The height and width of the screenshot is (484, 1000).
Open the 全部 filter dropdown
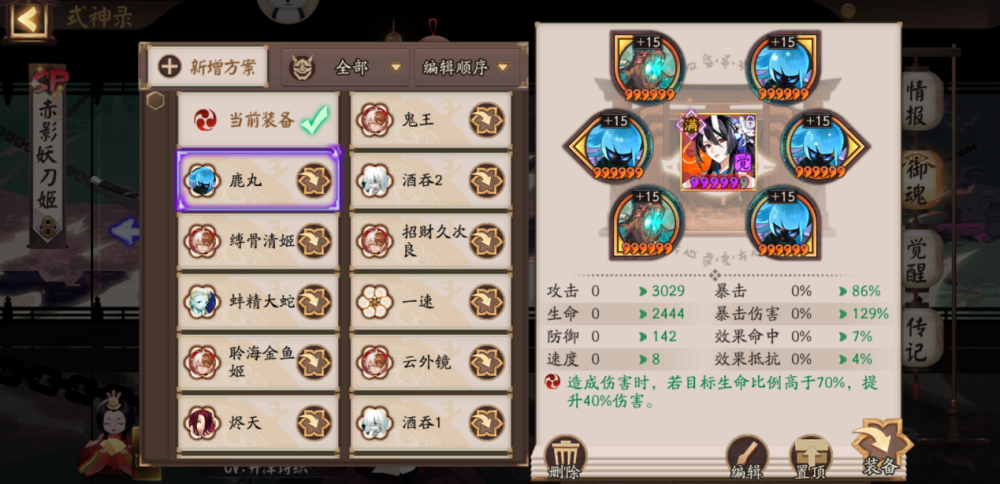345,67
